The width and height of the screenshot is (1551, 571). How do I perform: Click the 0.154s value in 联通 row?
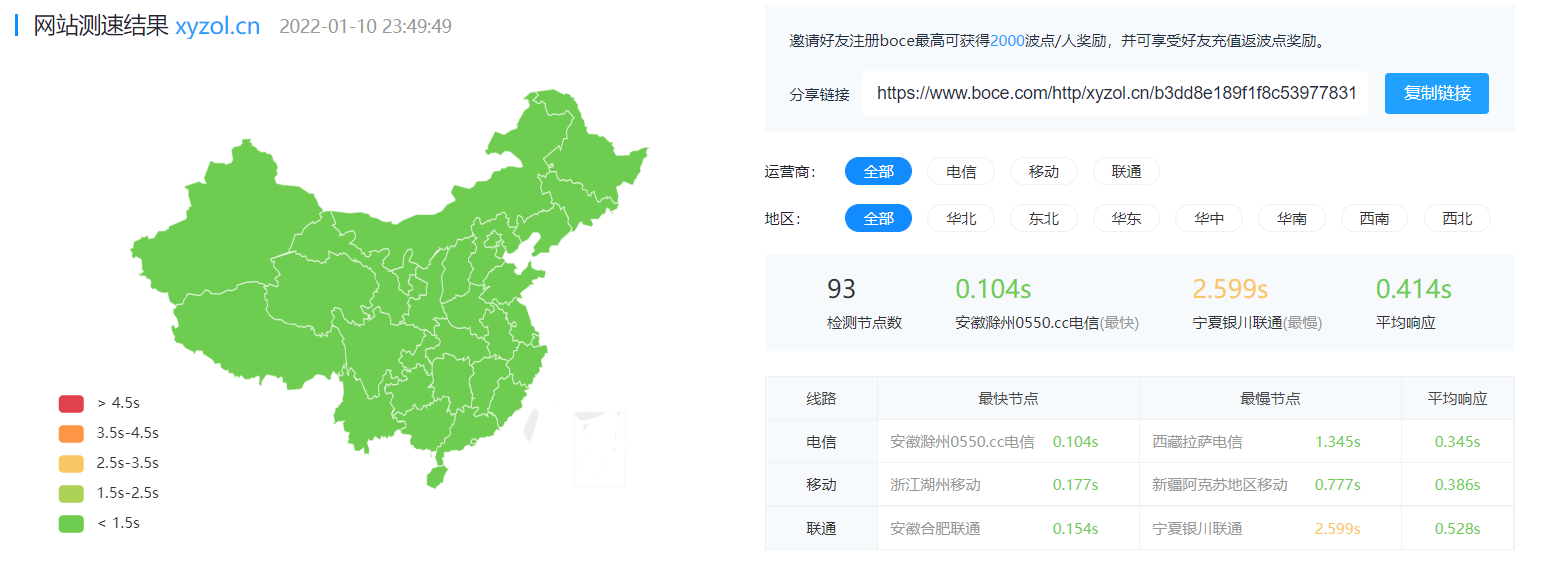(x=1075, y=528)
